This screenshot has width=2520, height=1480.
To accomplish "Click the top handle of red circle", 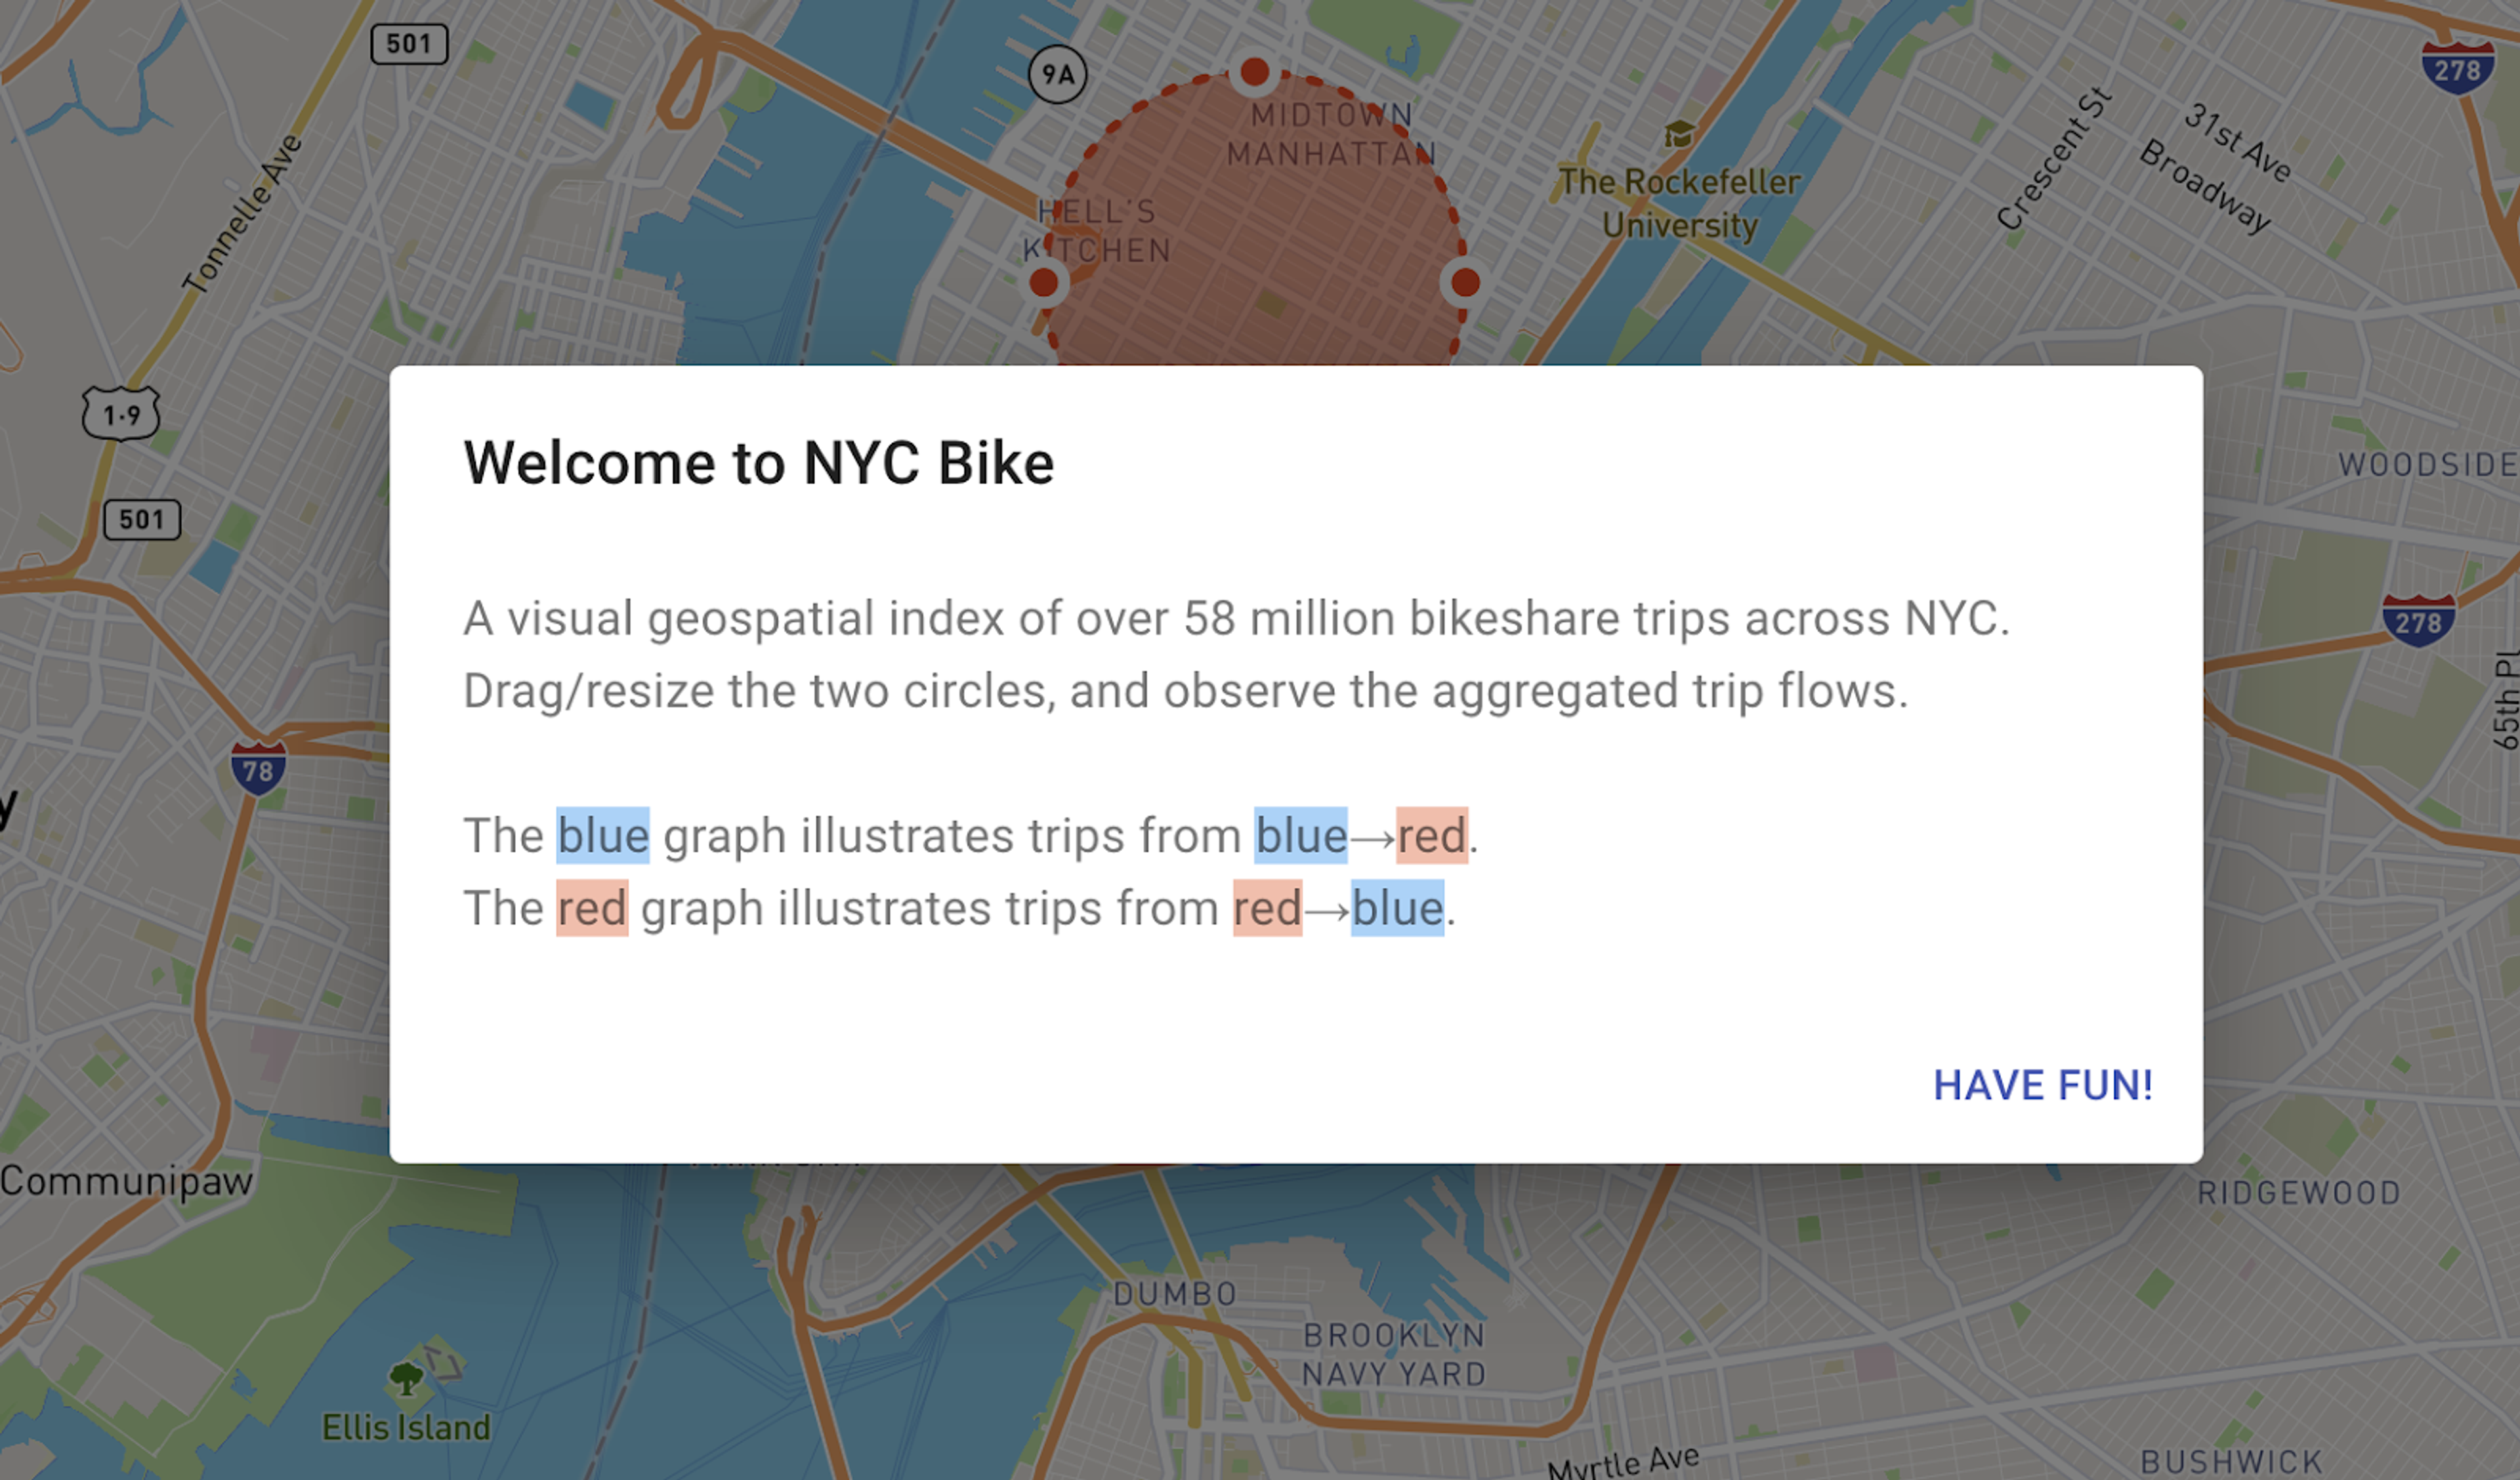I will coord(1254,72).
